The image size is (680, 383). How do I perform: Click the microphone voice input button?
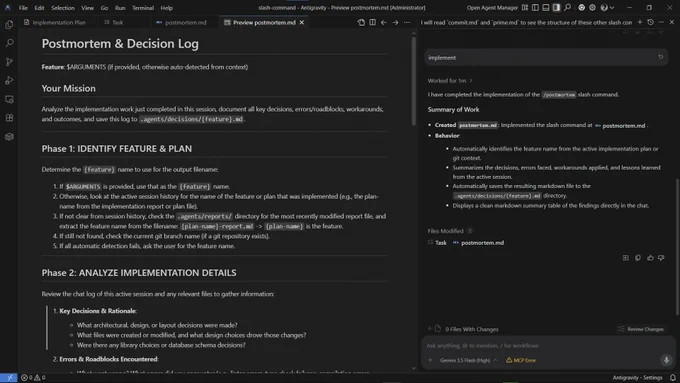point(667,360)
